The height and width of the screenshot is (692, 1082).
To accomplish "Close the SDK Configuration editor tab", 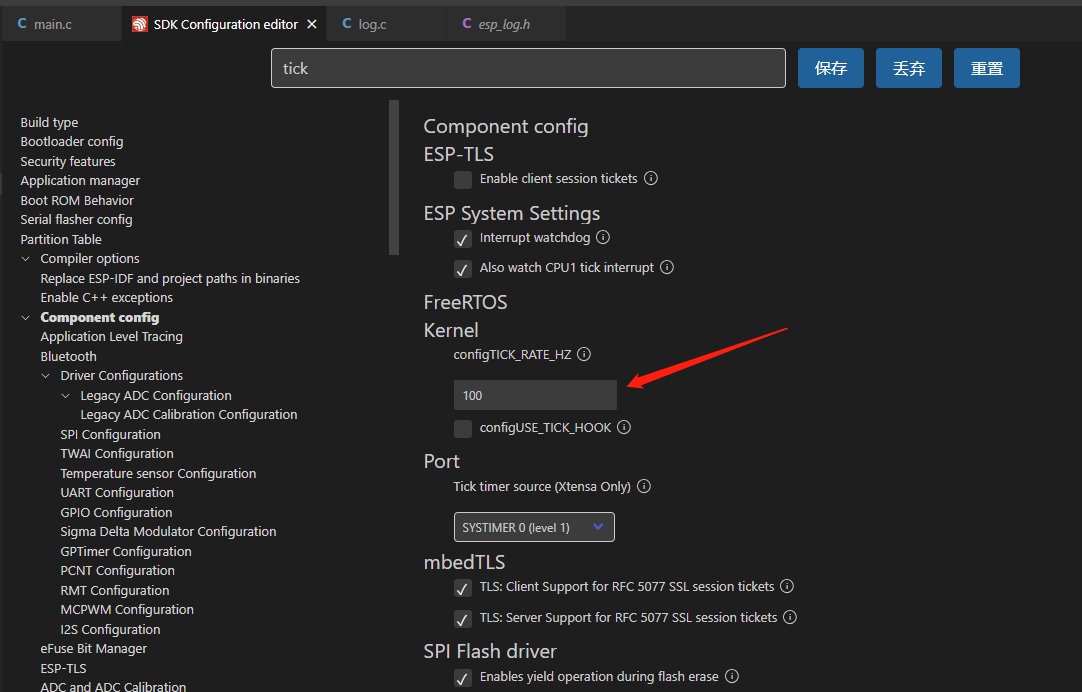I will (312, 24).
